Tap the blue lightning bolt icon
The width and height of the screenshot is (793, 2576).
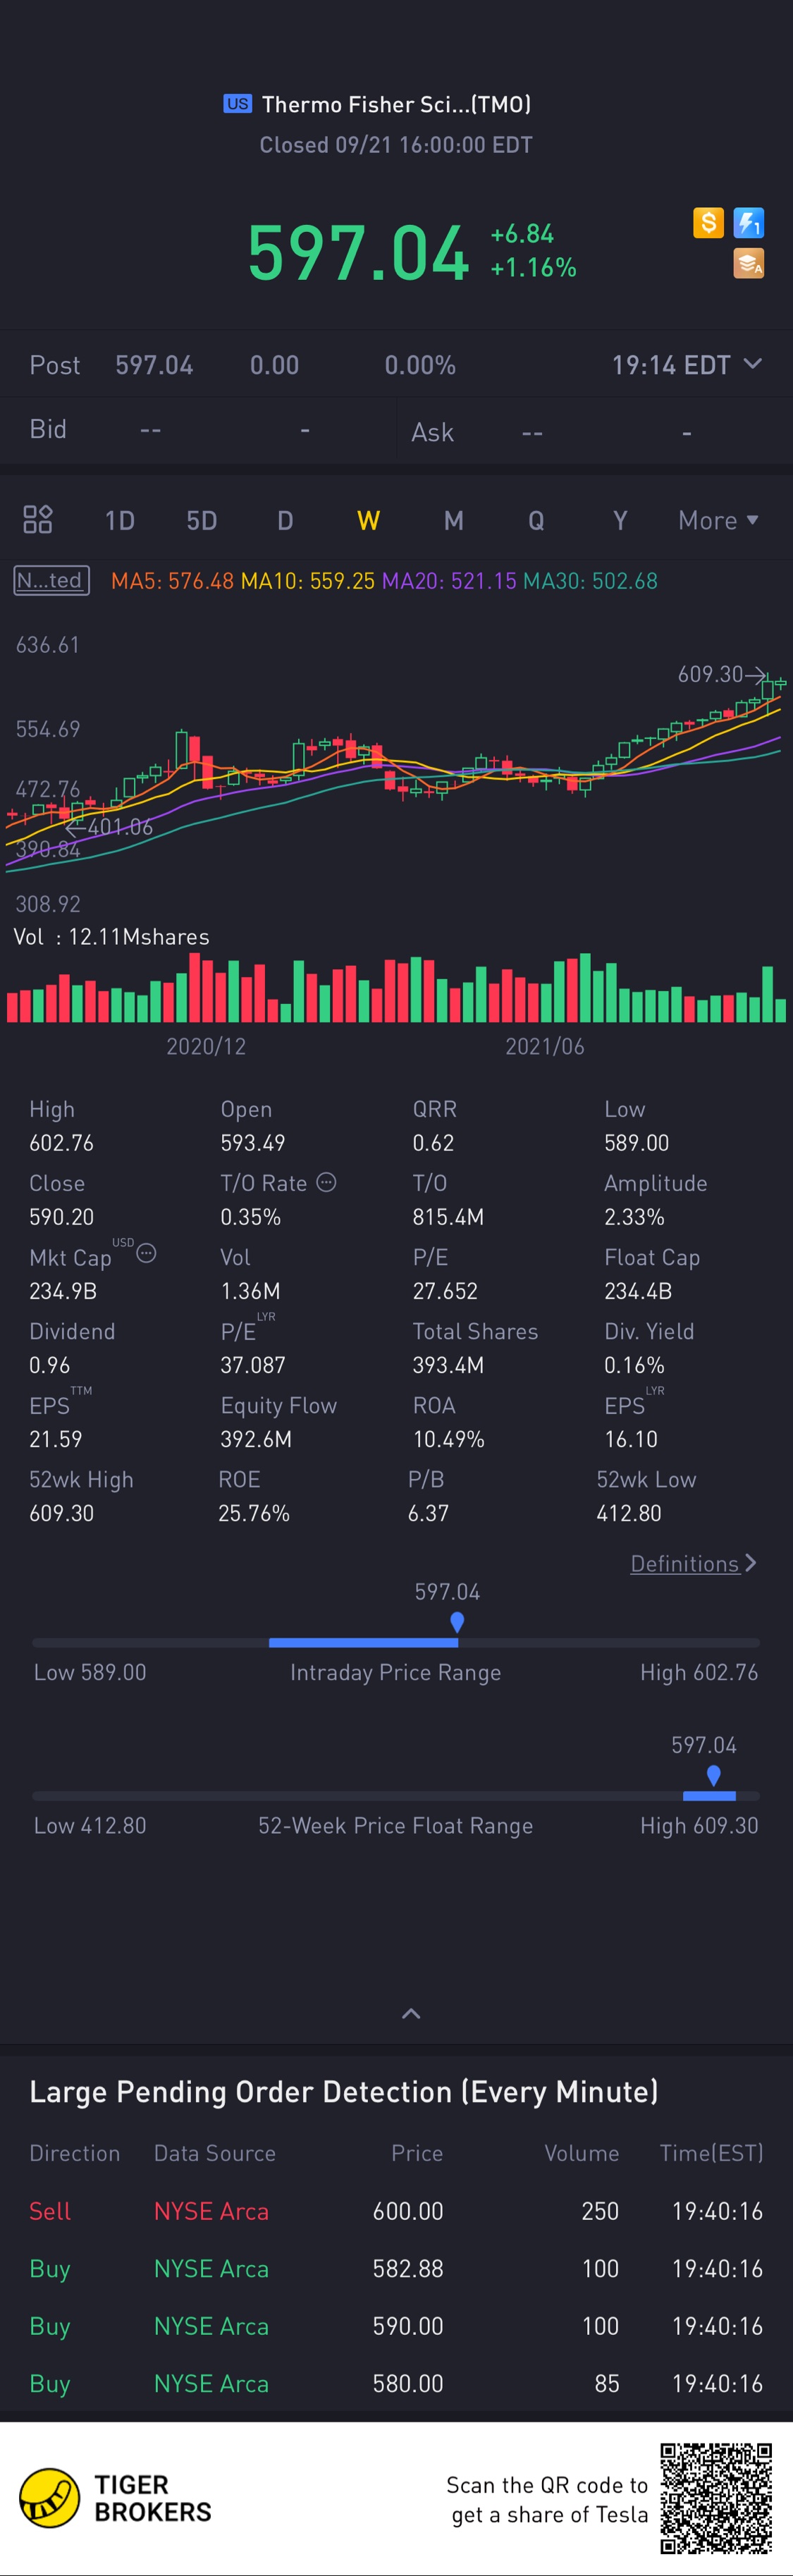pyautogui.click(x=748, y=222)
